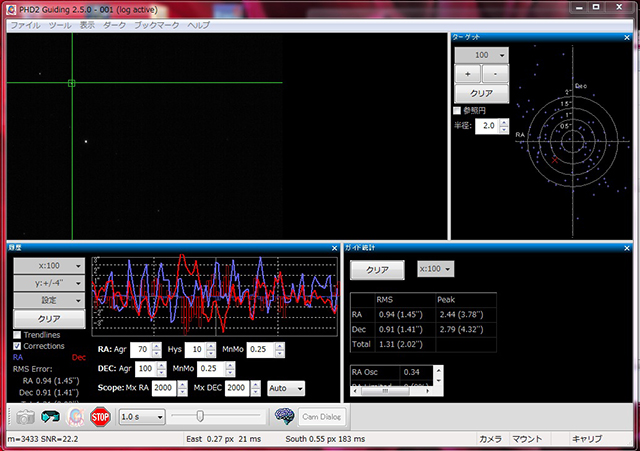This screenshot has height=451, width=640.
Task: Click the red STOP icon
Action: pos(100,417)
